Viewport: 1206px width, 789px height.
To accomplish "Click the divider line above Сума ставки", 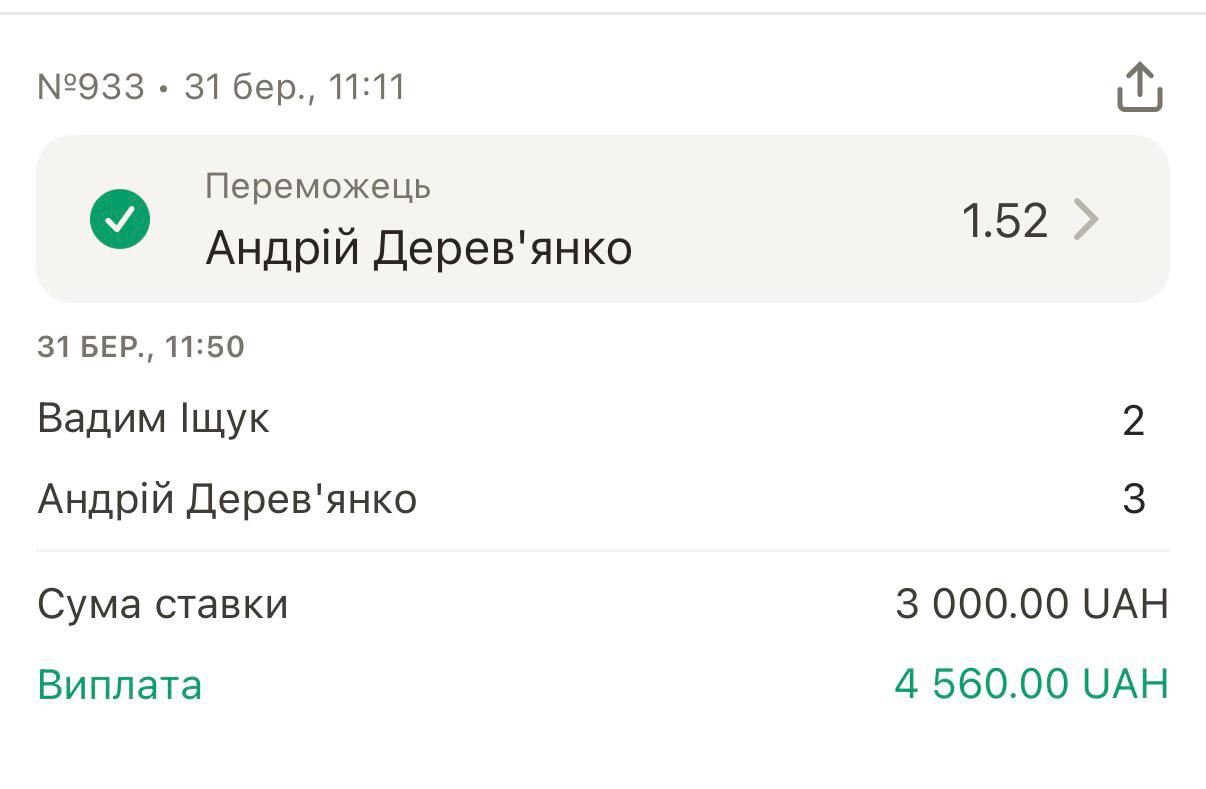I will 603,550.
